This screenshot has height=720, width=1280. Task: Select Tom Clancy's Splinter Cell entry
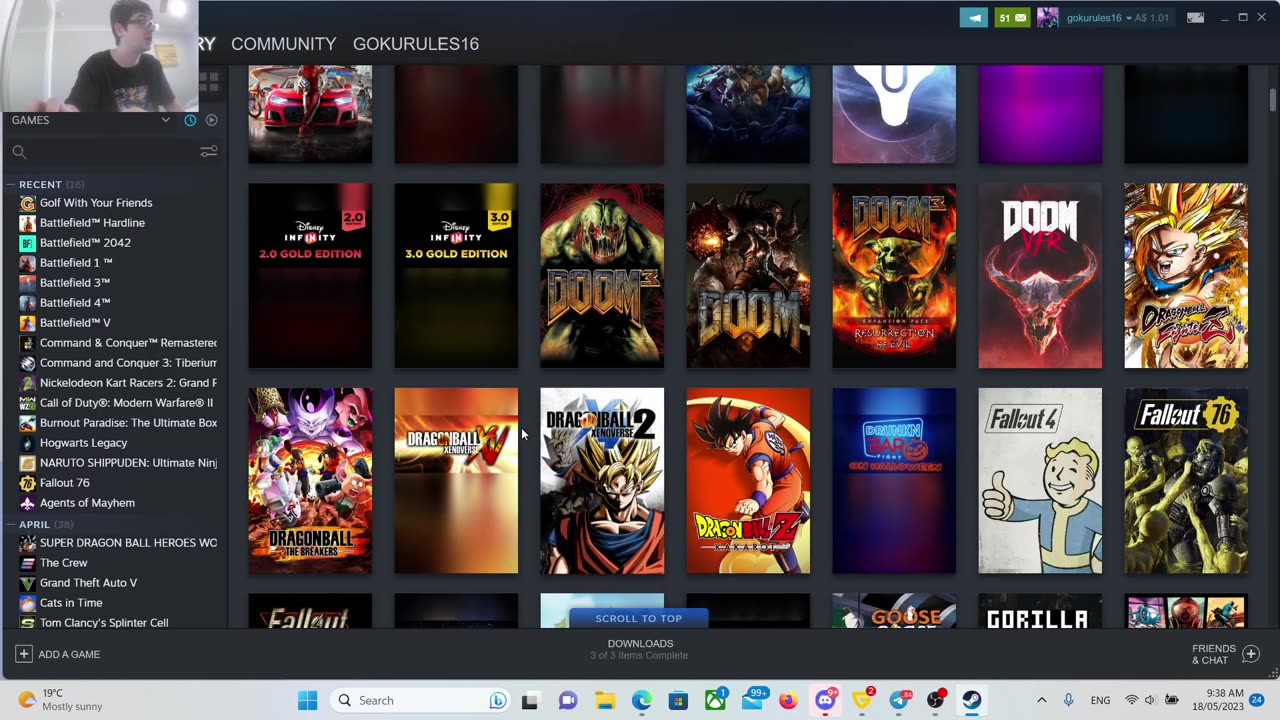(x=104, y=623)
